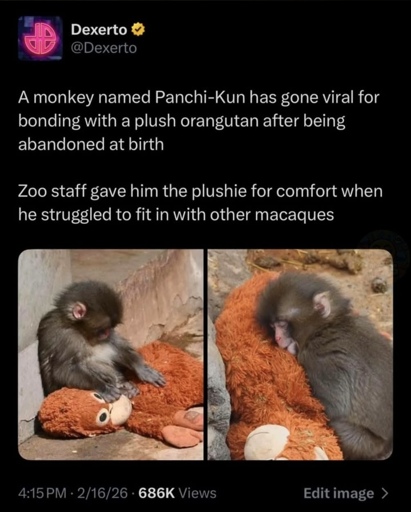Click the word Panchi-Kun in the tweet
The image size is (411, 512).
pyautogui.click(x=200, y=98)
